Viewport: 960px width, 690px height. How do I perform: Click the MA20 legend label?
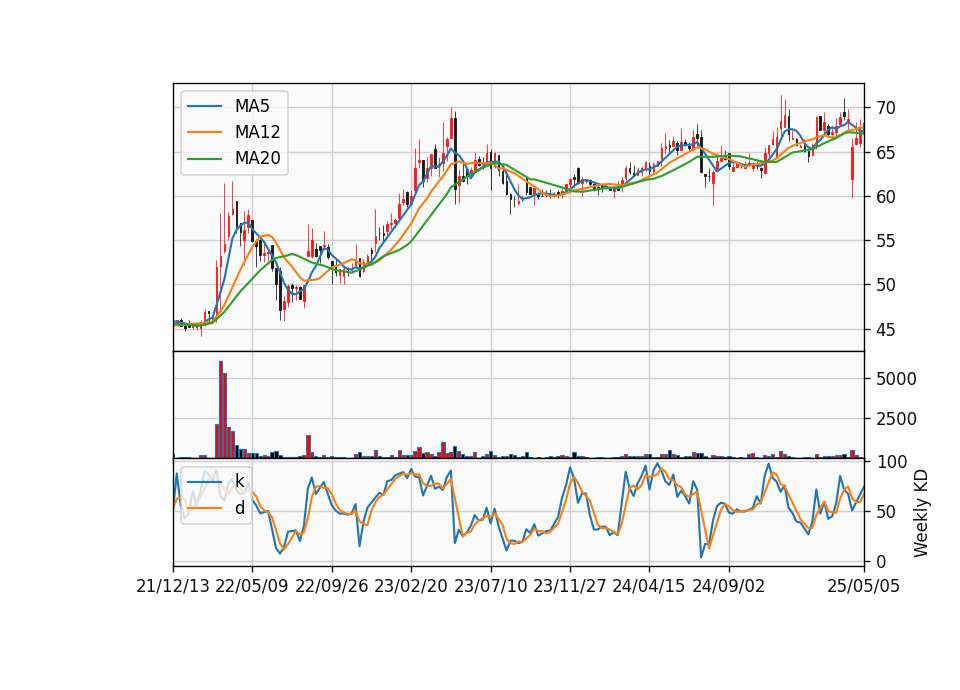tap(257, 158)
